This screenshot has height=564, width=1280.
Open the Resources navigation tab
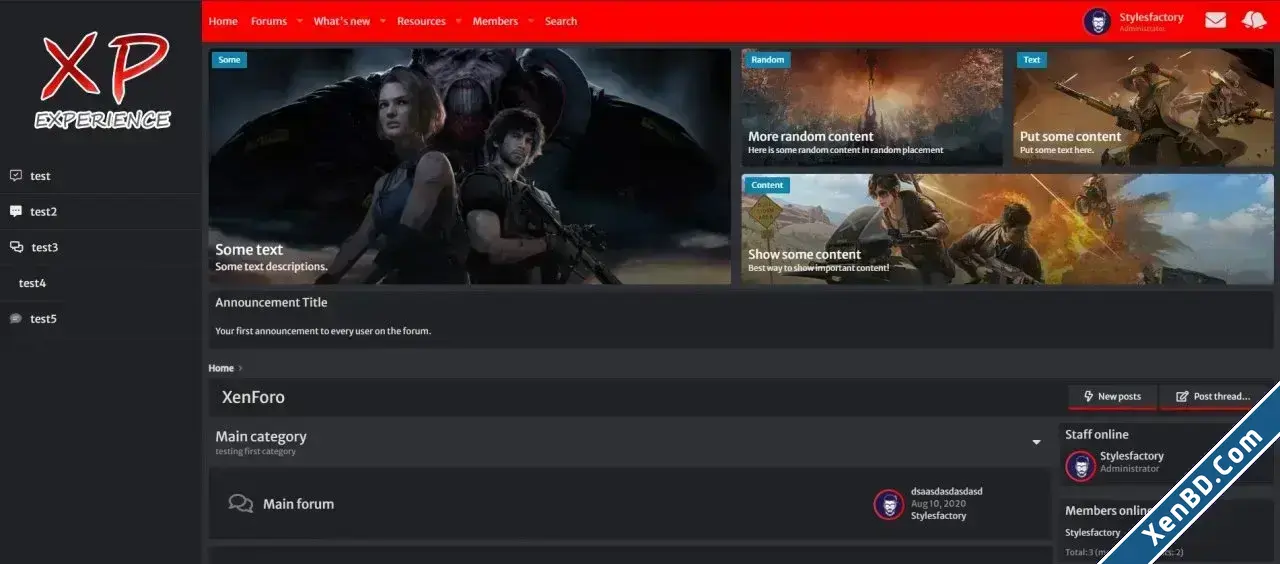[x=421, y=21]
